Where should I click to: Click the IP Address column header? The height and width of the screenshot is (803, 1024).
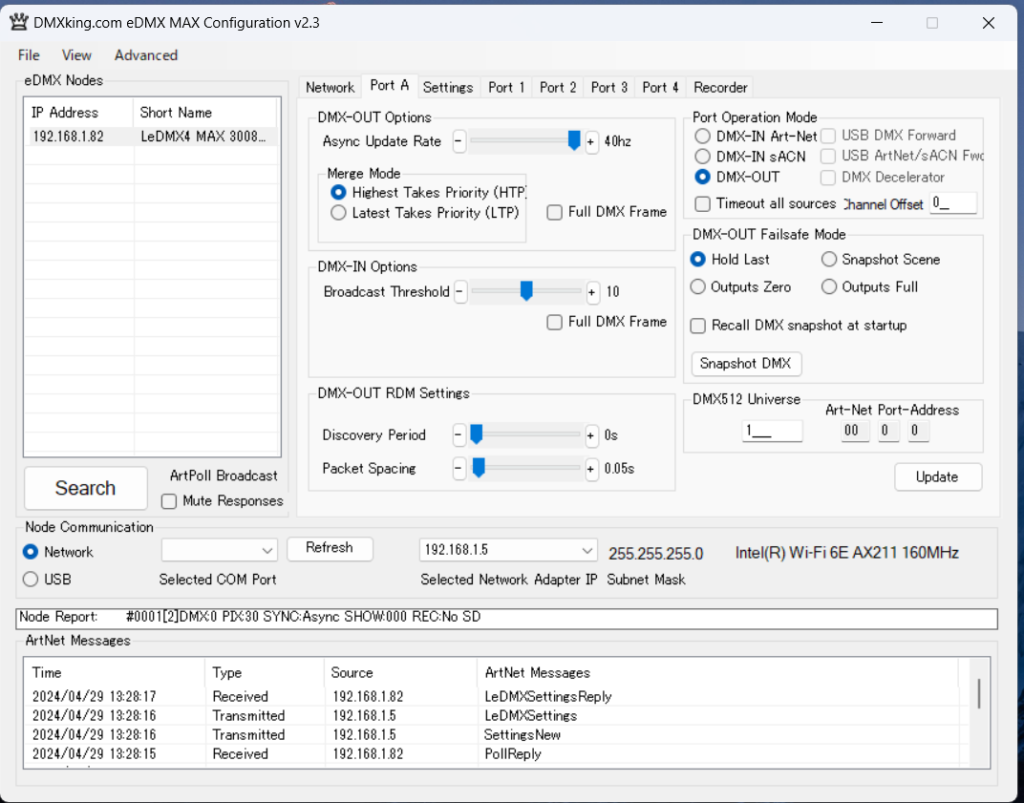pyautogui.click(x=79, y=112)
